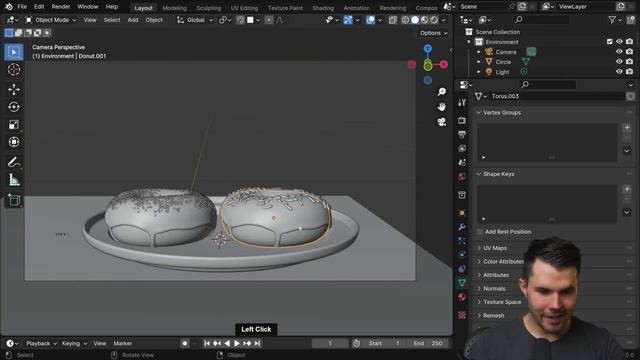
Task: Jump to the timeline end frame
Action: click(258, 344)
